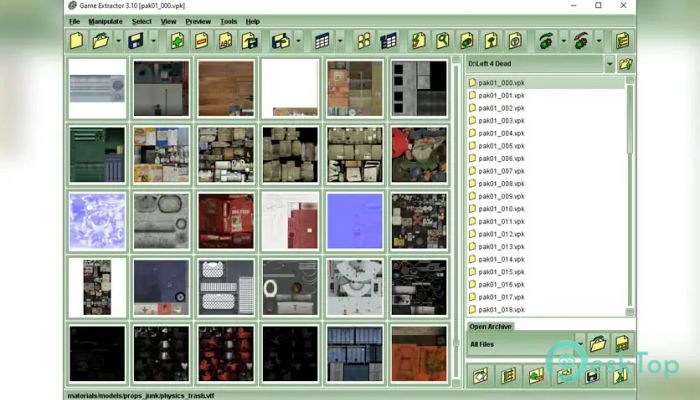Viewport: 700px width, 400px height.
Task: Open the Help menu
Action: 252,21
